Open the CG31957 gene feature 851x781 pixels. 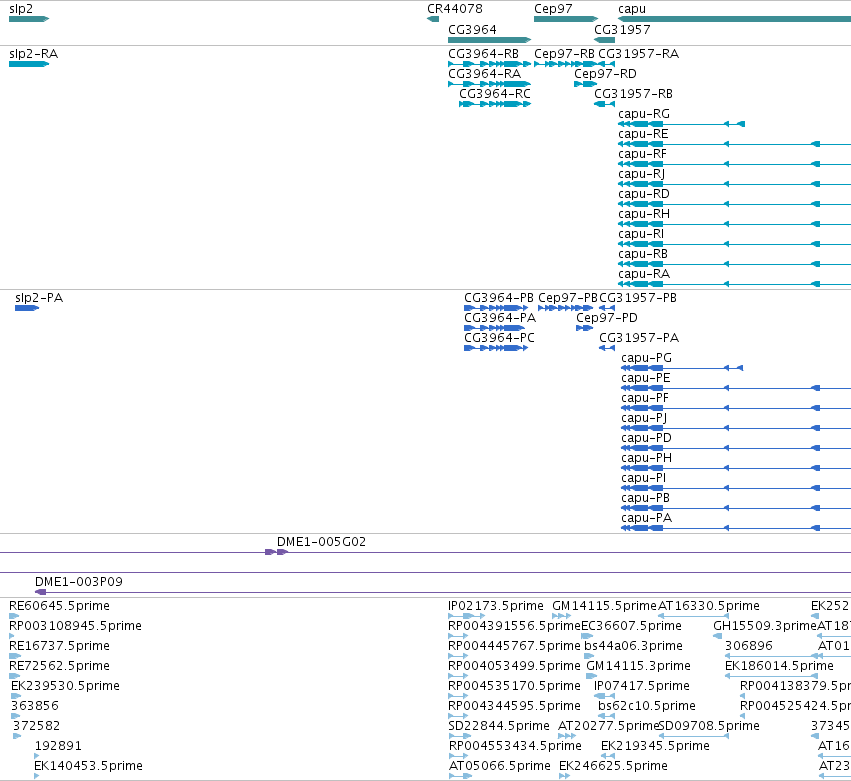(x=605, y=40)
